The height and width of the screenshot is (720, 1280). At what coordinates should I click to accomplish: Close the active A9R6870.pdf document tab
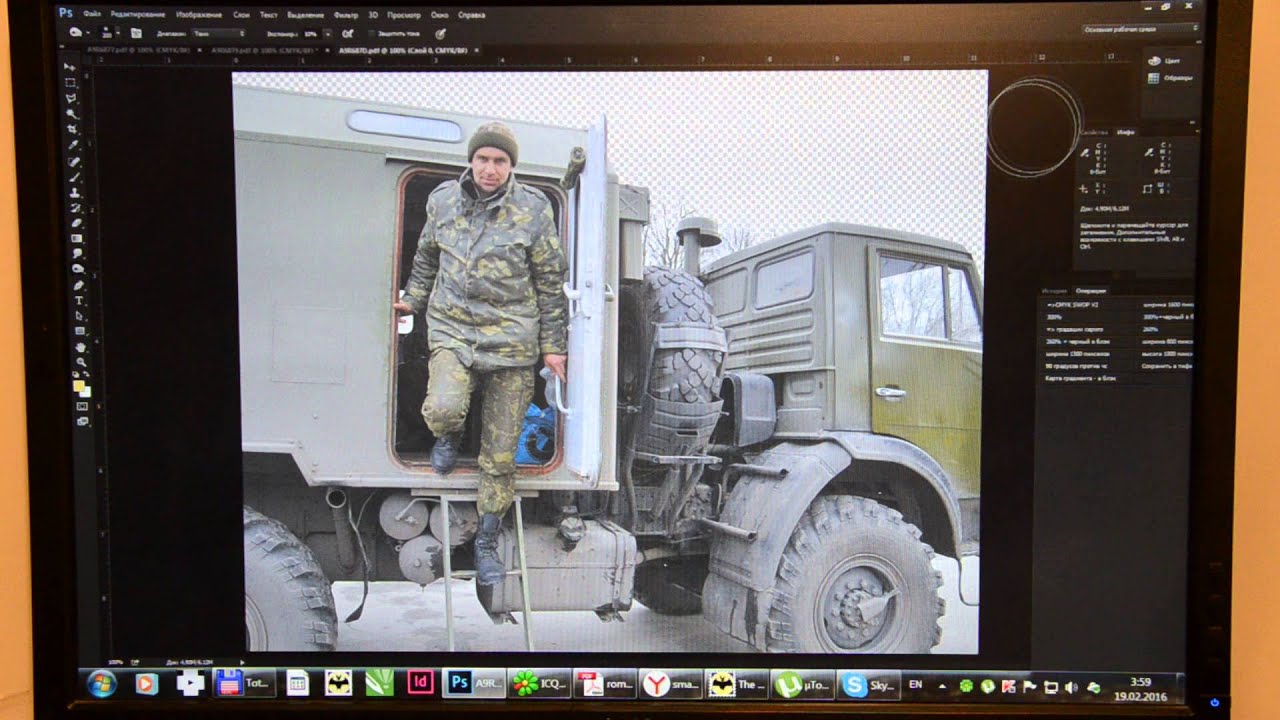pyautogui.click(x=476, y=50)
